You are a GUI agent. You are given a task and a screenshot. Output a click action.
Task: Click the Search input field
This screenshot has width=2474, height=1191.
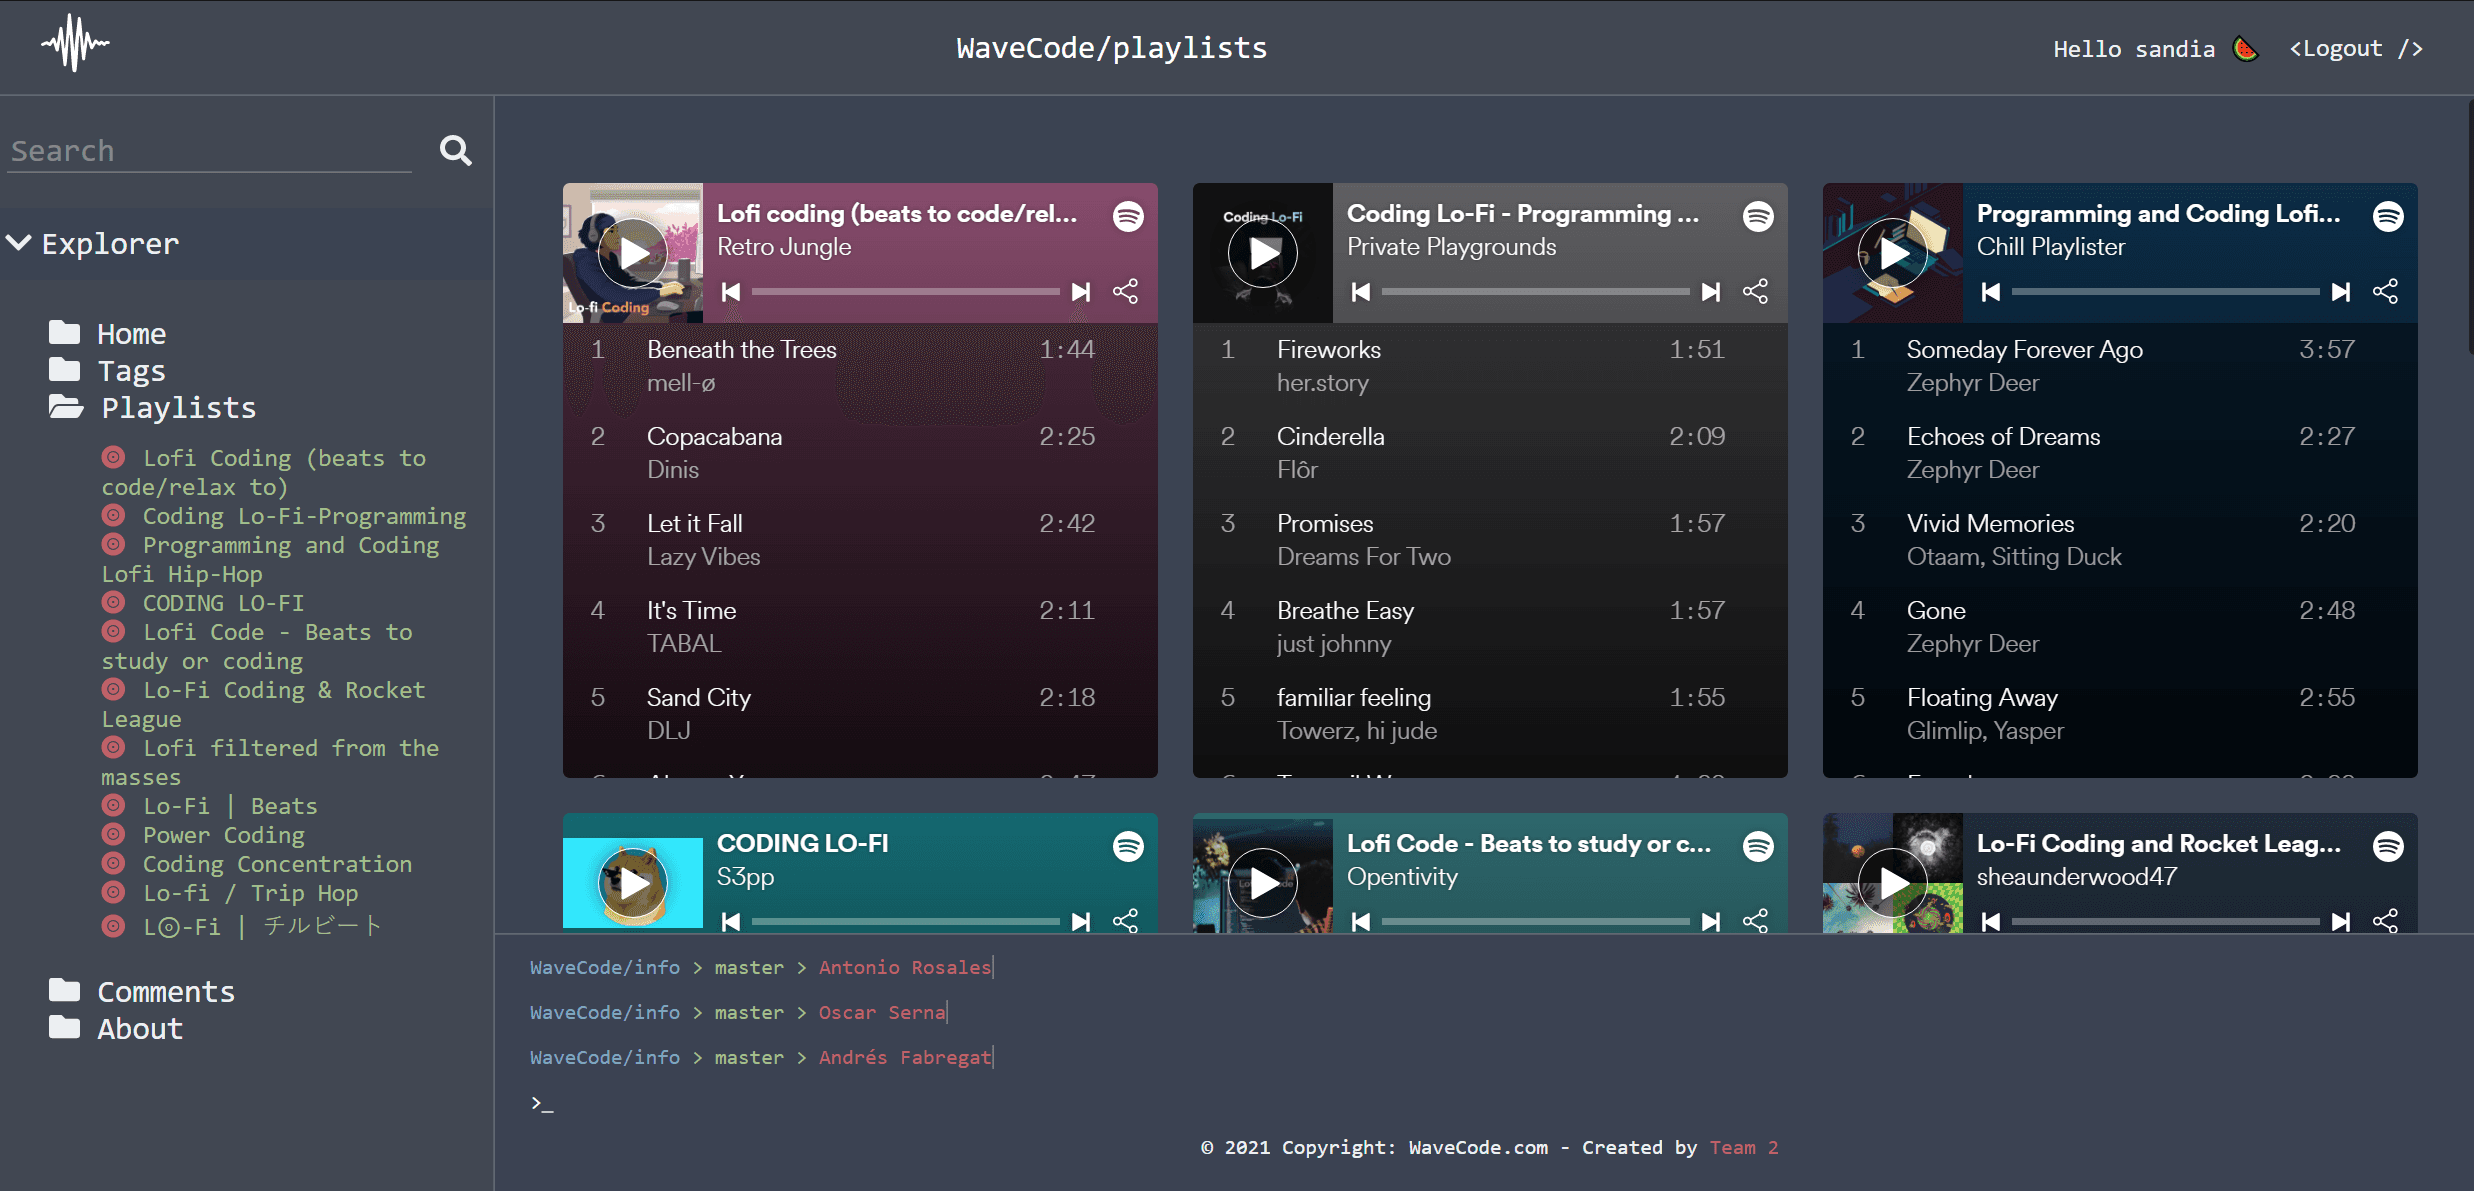(x=209, y=150)
